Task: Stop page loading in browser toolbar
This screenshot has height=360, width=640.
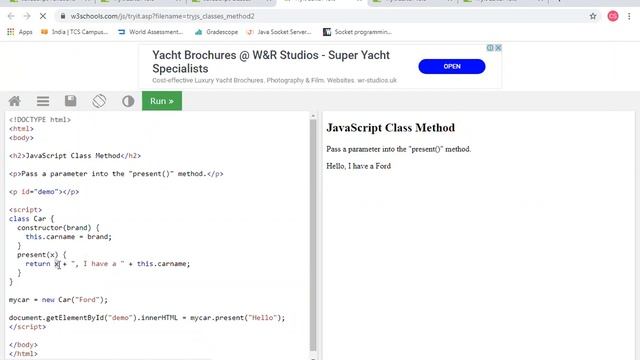Action: coord(42,16)
